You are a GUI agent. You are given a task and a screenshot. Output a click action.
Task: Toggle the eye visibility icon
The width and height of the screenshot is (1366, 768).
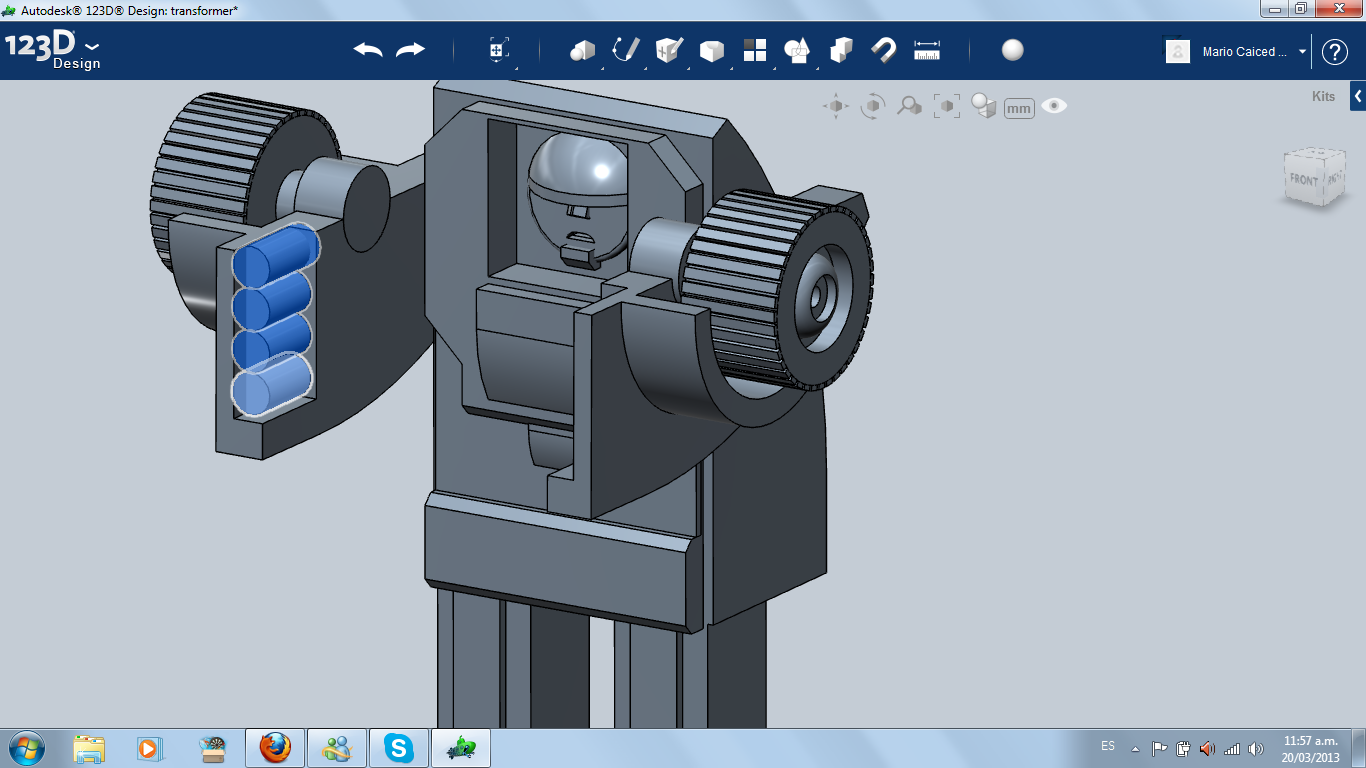[1054, 105]
